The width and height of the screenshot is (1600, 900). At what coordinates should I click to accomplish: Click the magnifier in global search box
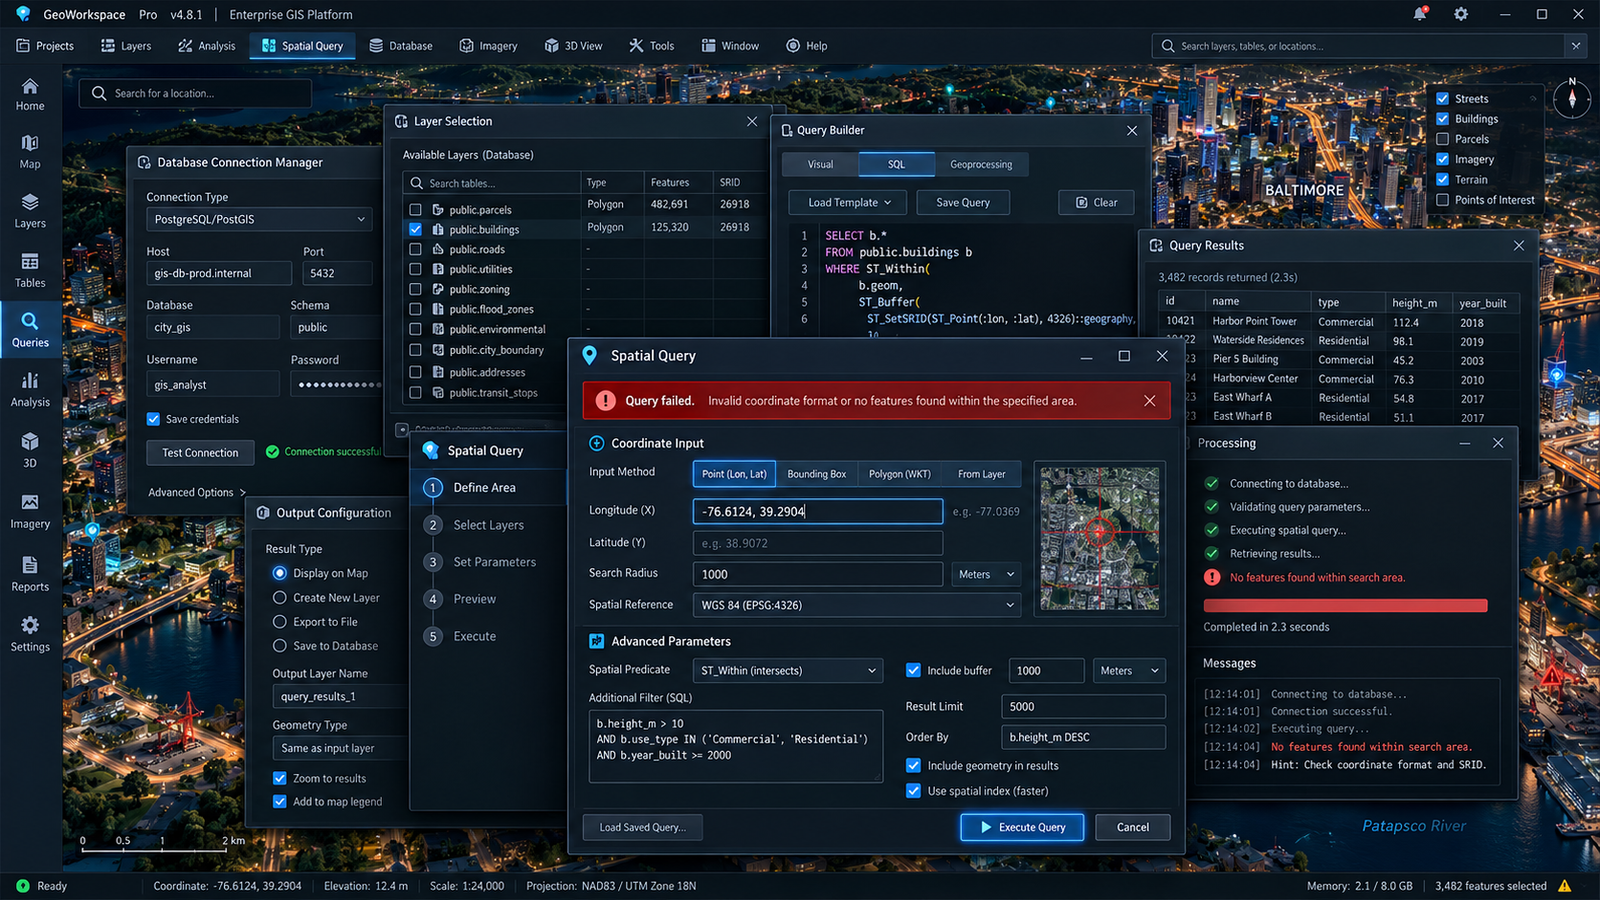point(1168,46)
